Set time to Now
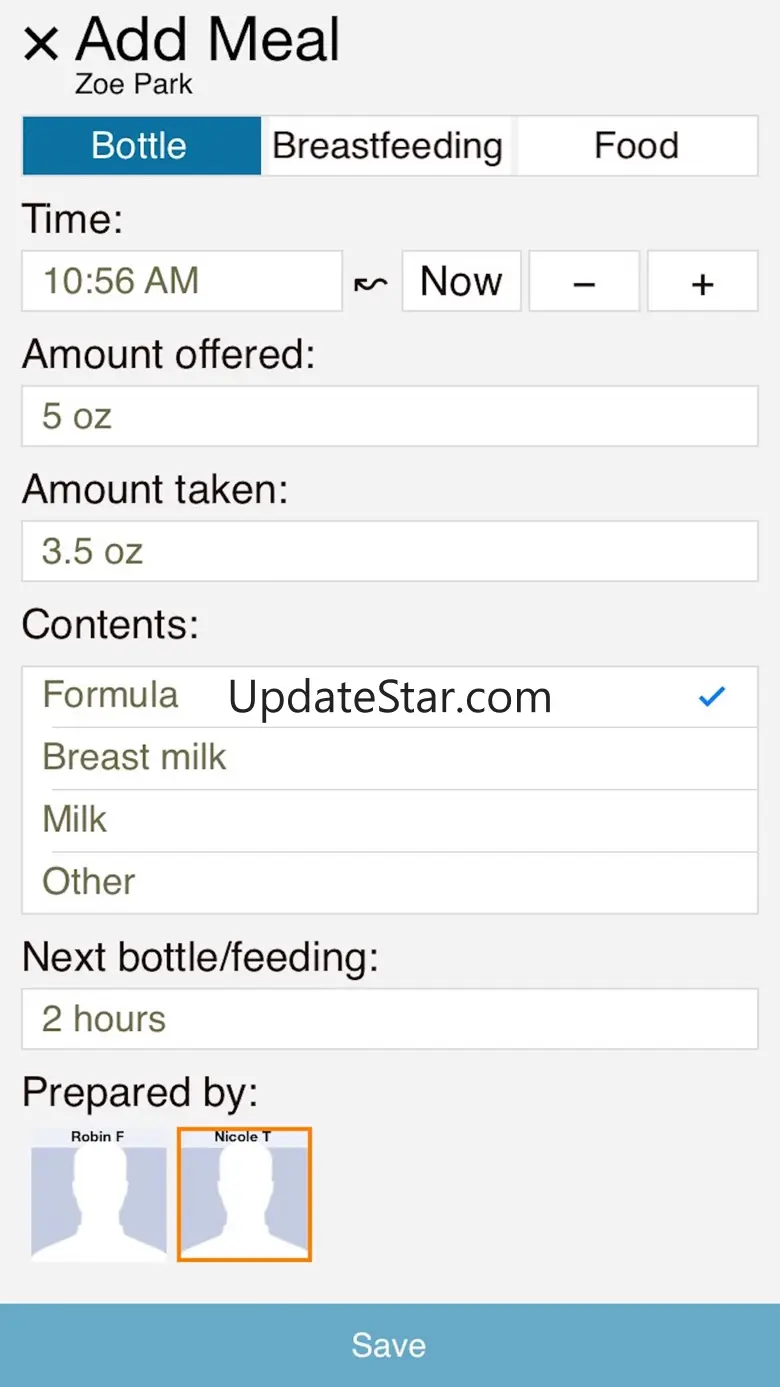The image size is (780, 1387). click(461, 282)
